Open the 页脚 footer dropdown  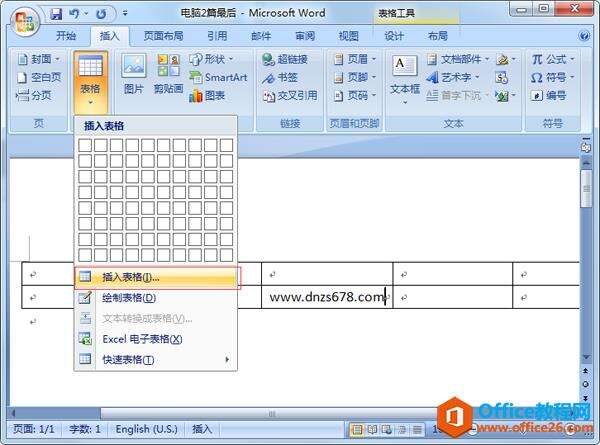click(x=355, y=78)
